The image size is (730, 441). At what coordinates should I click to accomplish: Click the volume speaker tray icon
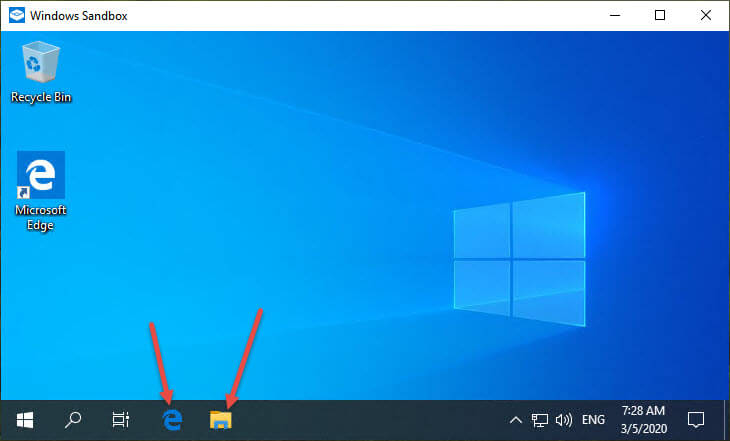[564, 420]
